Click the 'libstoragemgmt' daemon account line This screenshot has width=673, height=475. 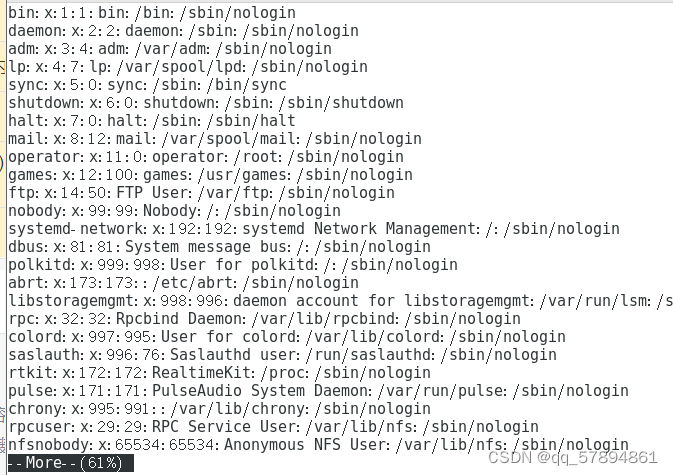pyautogui.click(x=340, y=301)
